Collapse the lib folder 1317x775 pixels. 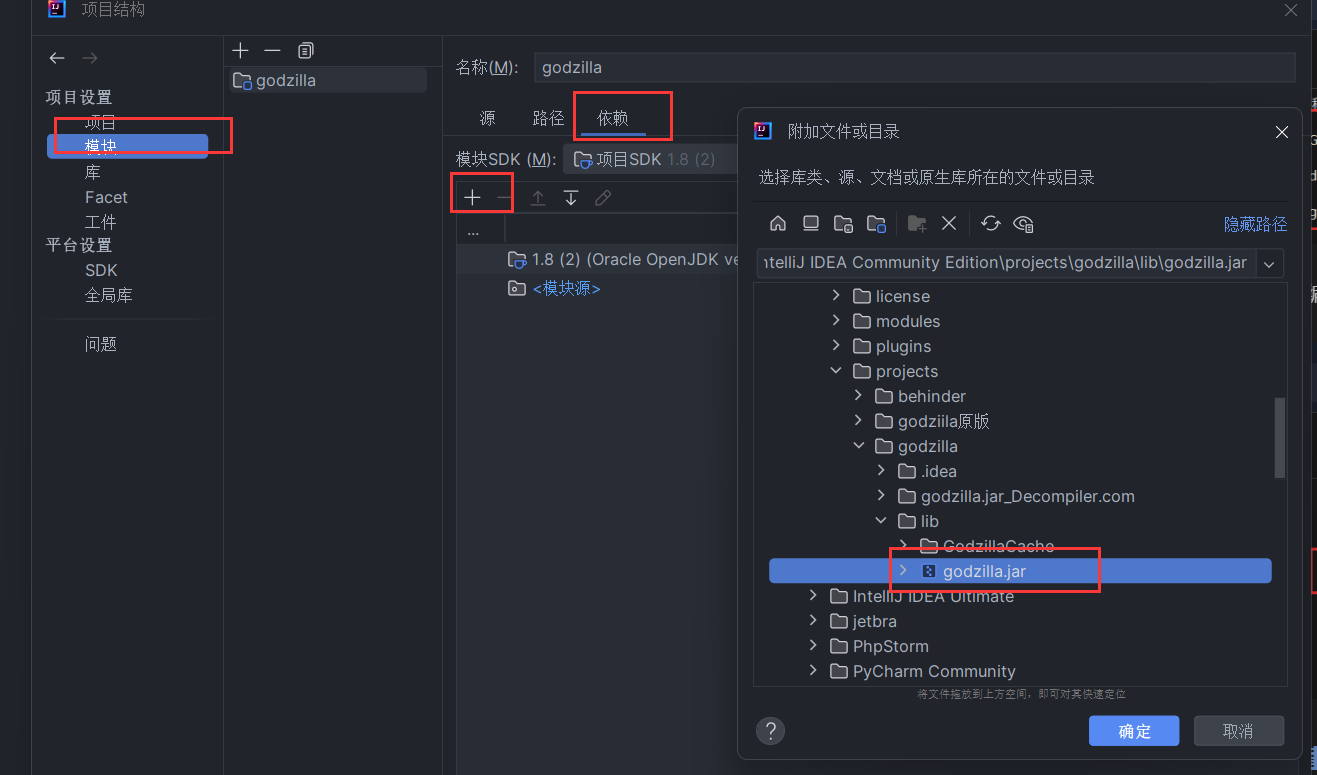tap(881, 521)
